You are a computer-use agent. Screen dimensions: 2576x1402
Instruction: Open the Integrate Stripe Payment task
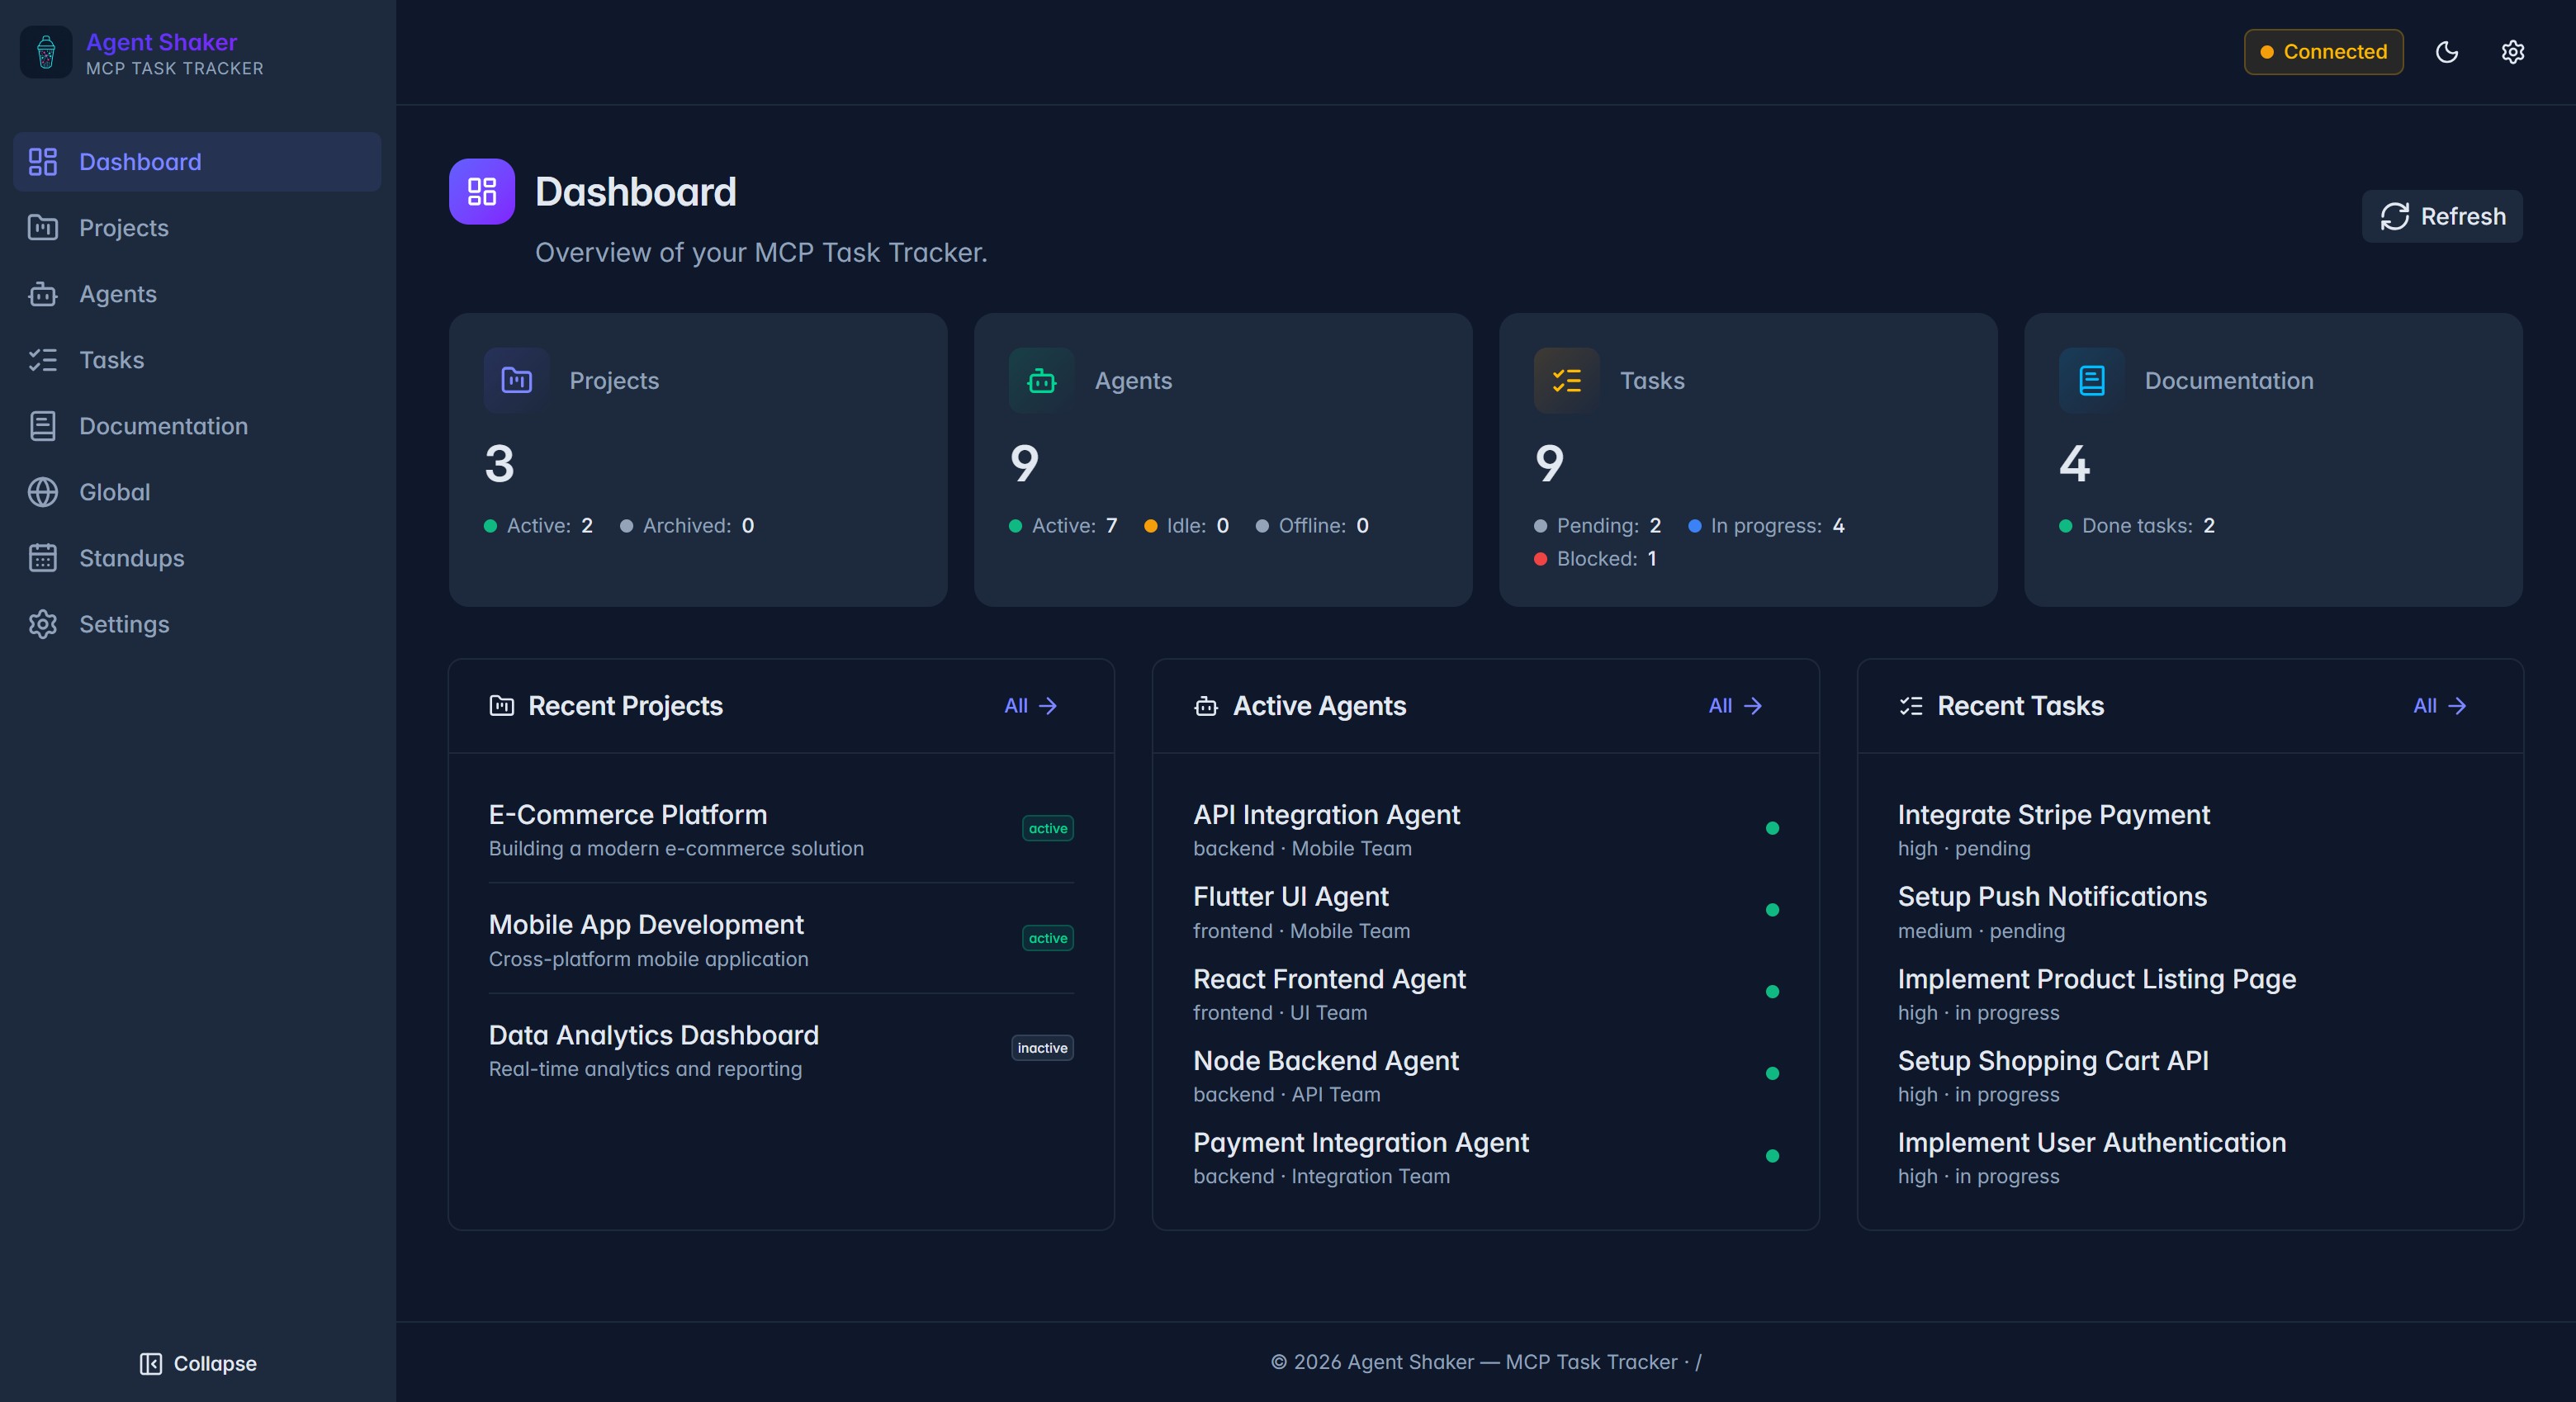pyautogui.click(x=2190, y=829)
